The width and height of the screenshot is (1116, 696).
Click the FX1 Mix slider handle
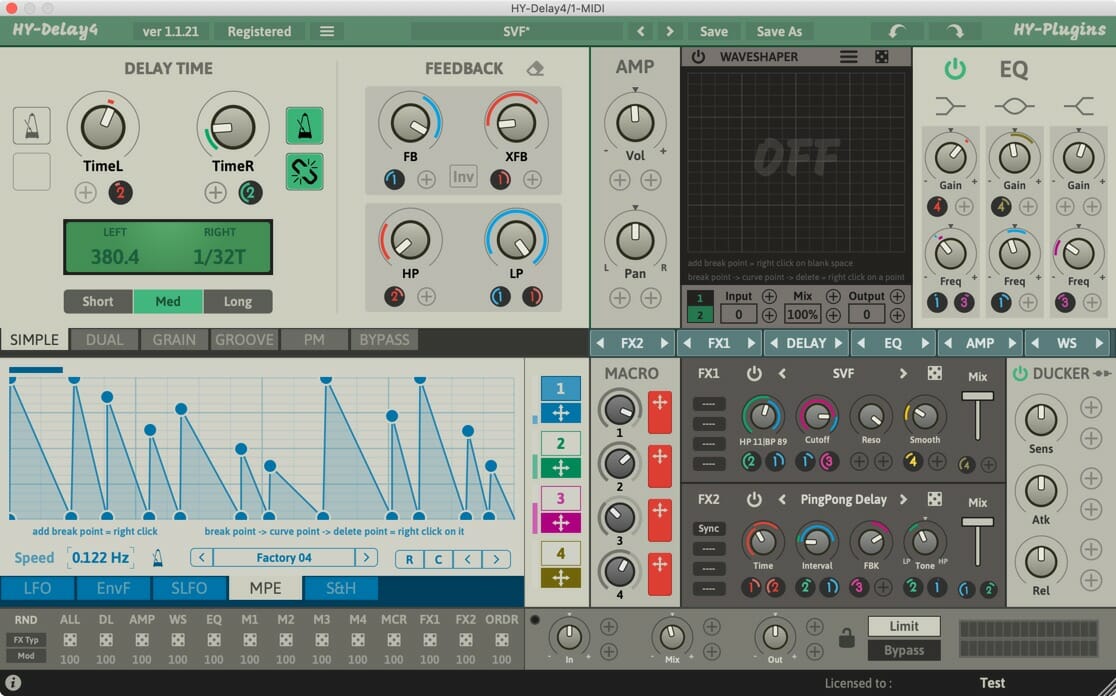977,396
